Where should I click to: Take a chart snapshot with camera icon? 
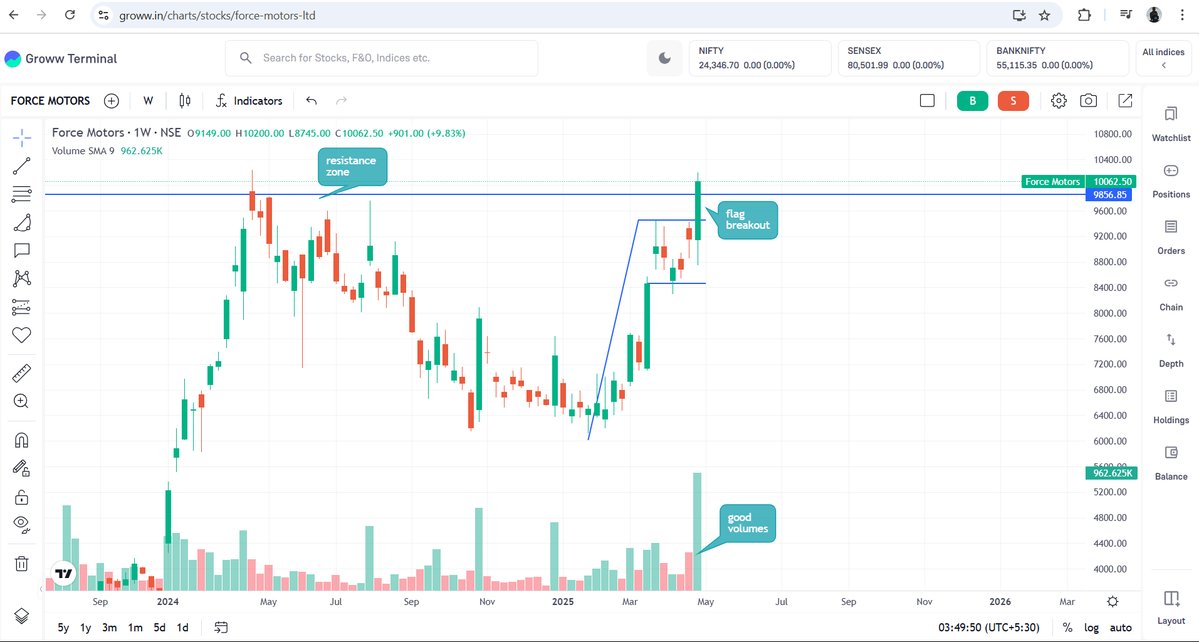coord(1088,101)
